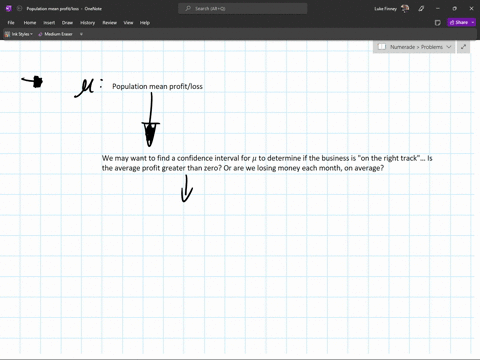Open the sticky notes feed icon
Viewport: 480px width, 360px height.
(438, 23)
